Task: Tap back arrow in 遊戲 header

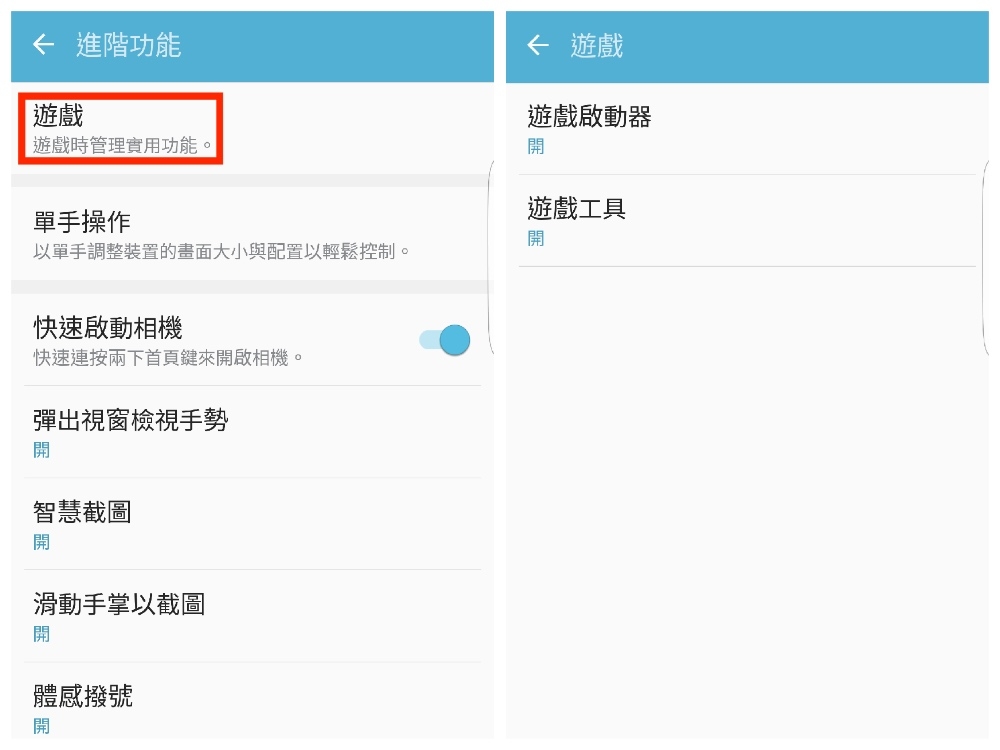Action: pos(538,45)
